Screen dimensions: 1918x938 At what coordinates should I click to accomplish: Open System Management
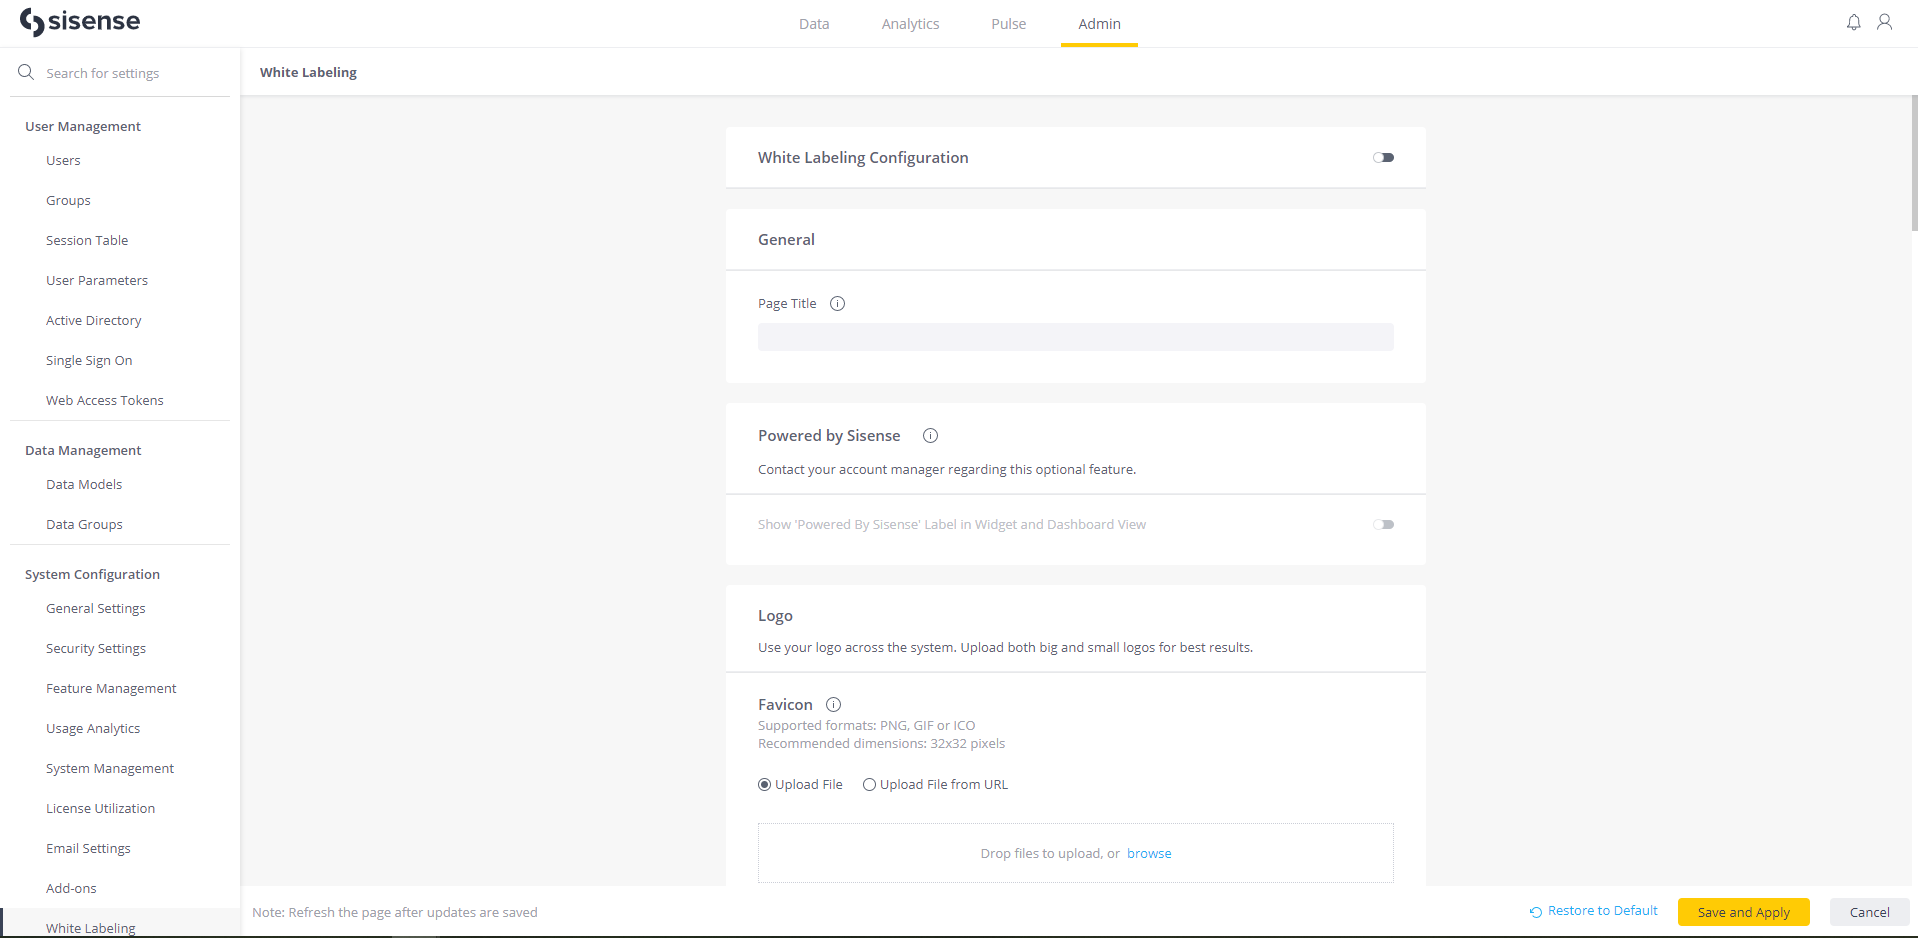pos(110,769)
